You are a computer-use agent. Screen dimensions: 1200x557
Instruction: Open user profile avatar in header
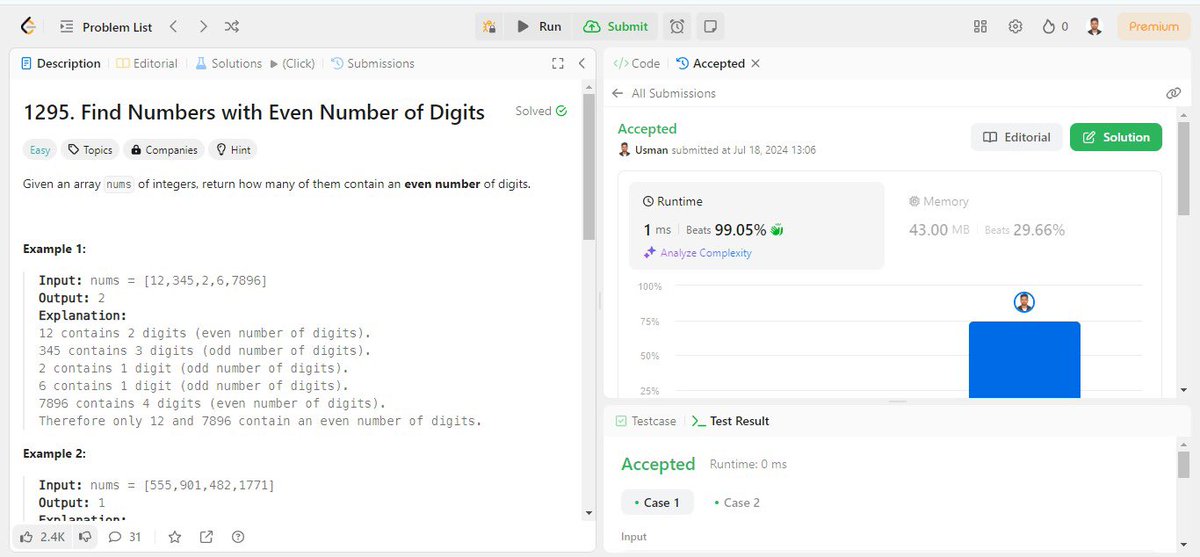[1095, 27]
